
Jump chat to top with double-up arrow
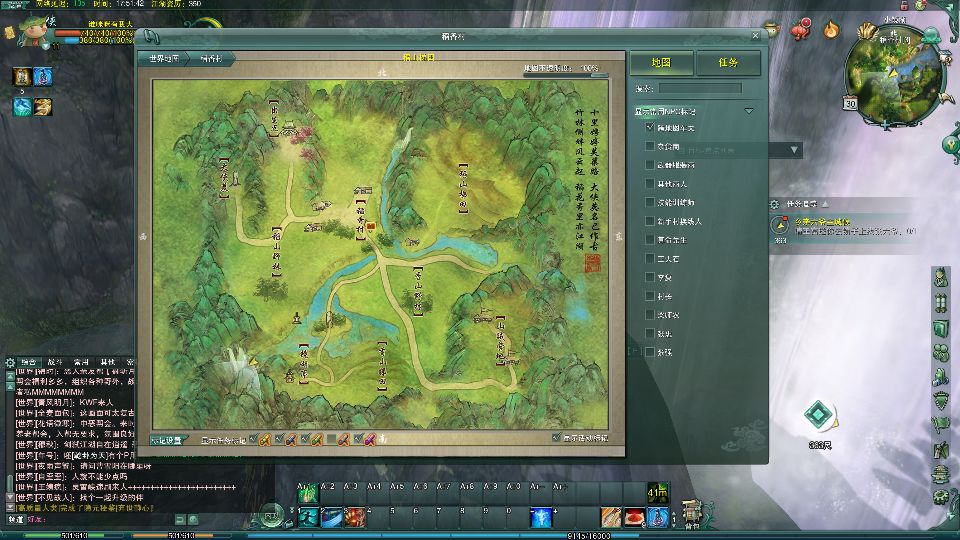tap(10, 378)
